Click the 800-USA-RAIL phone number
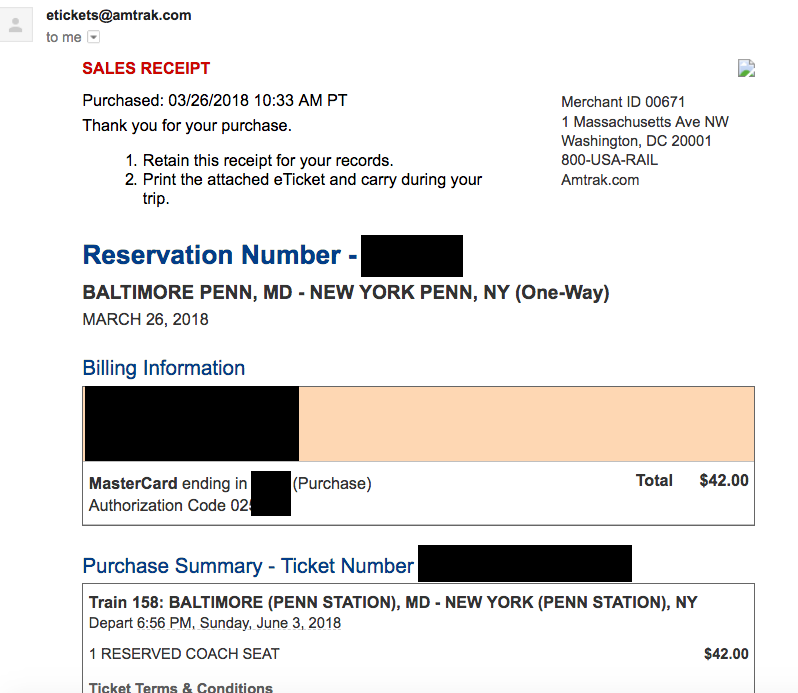798x693 pixels. point(609,160)
